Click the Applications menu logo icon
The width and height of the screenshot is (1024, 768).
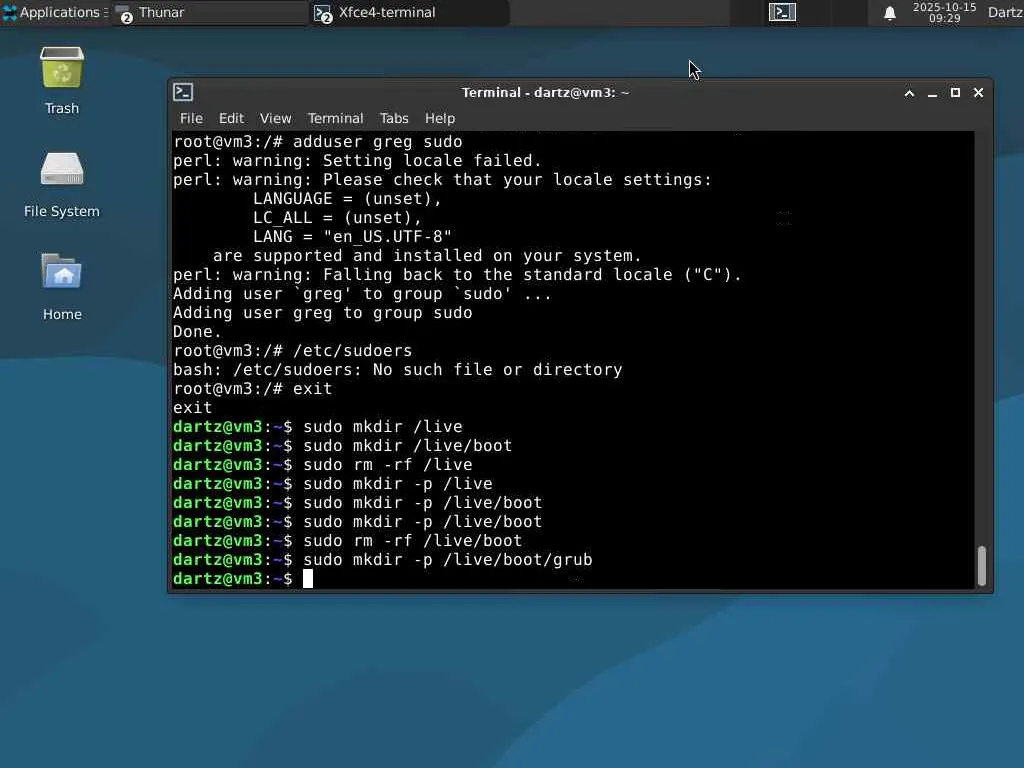[x=10, y=12]
